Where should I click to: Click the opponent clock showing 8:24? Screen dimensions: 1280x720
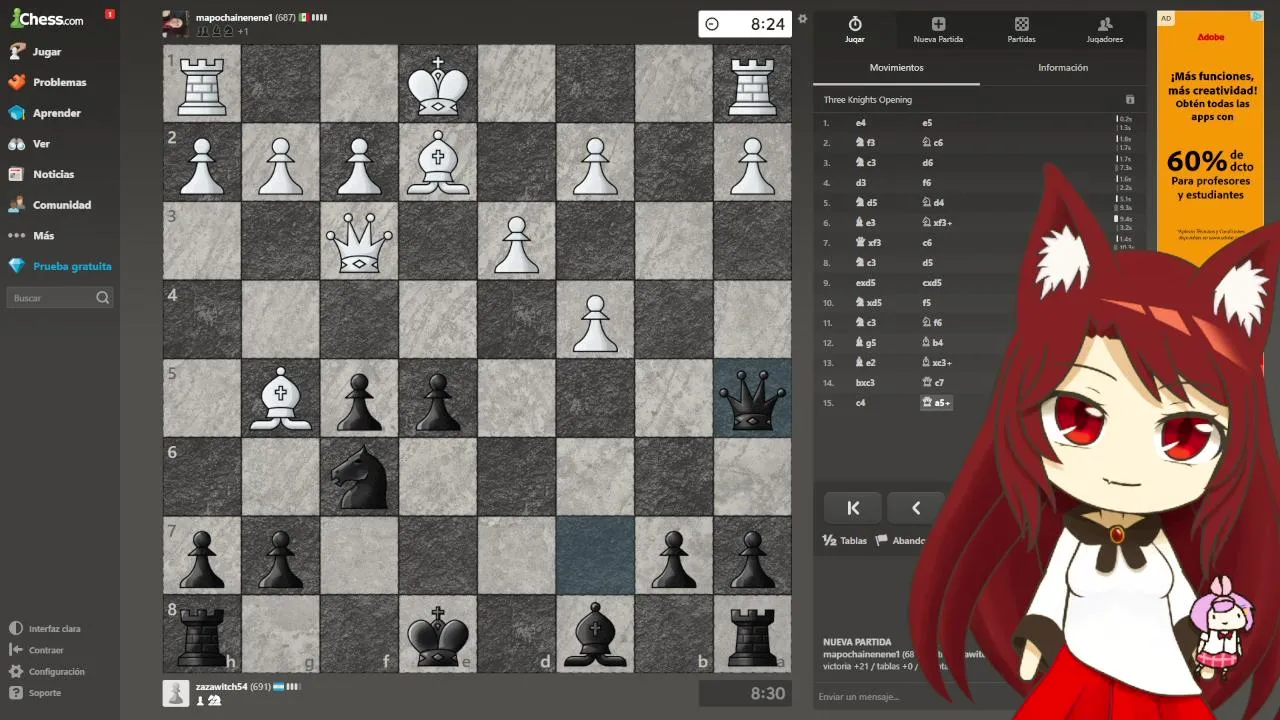[745, 24]
